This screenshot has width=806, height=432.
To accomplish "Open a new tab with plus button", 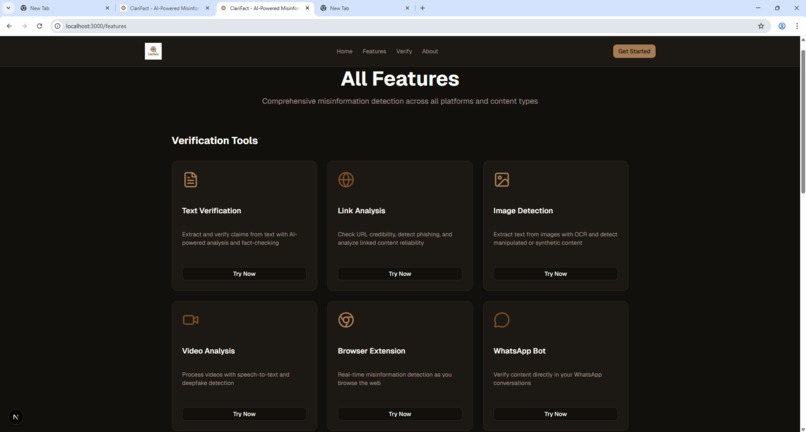I will [423, 8].
